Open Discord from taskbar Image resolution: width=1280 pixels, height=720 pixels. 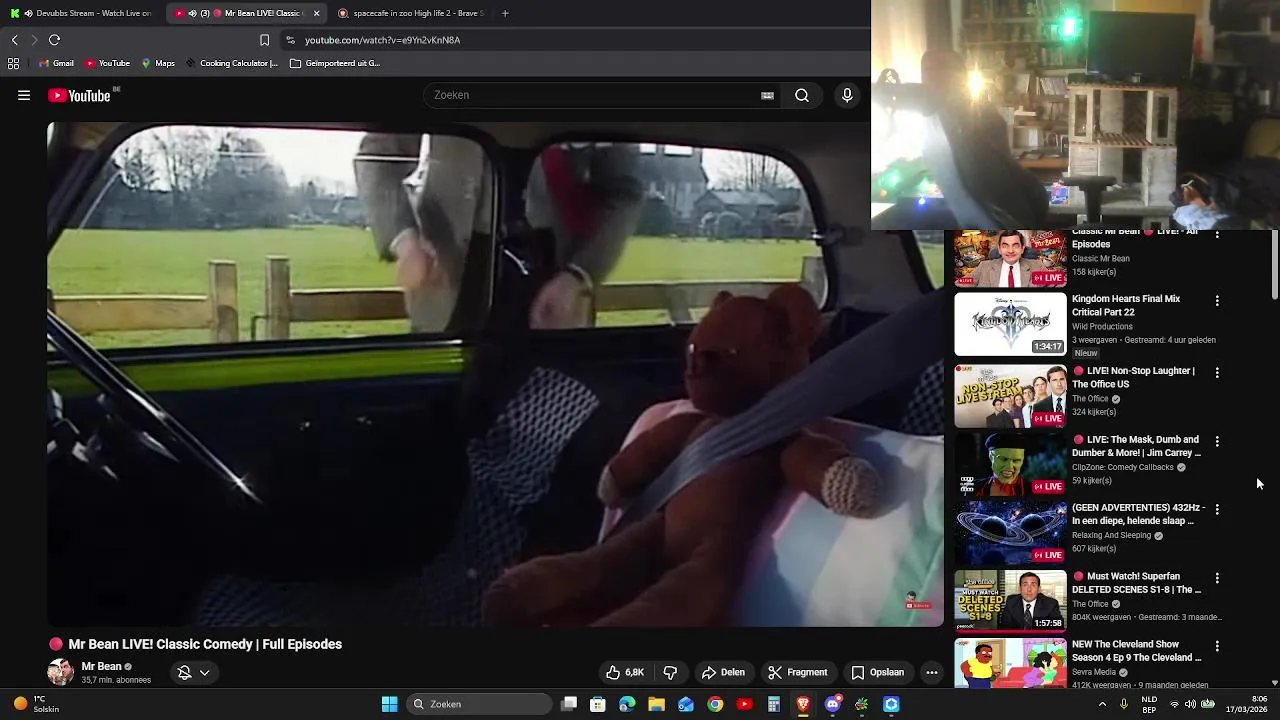832,704
